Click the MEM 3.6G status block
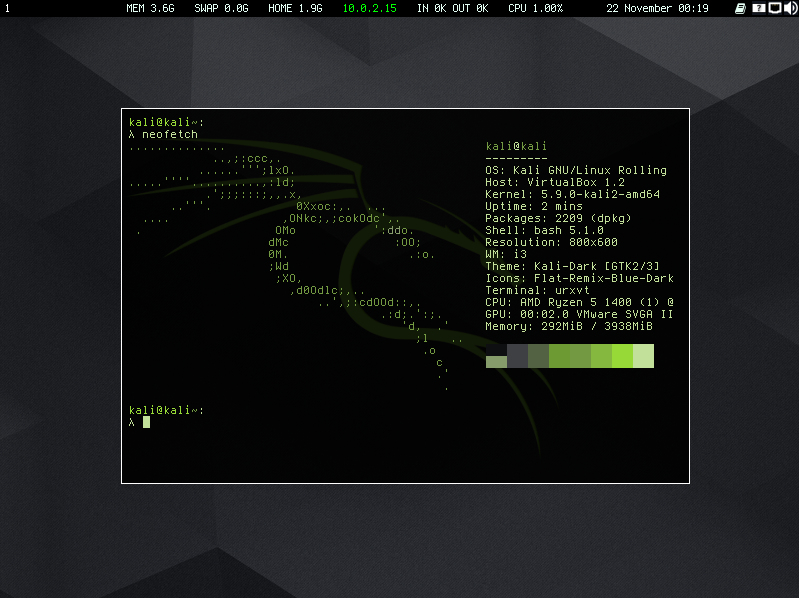 click(x=150, y=8)
